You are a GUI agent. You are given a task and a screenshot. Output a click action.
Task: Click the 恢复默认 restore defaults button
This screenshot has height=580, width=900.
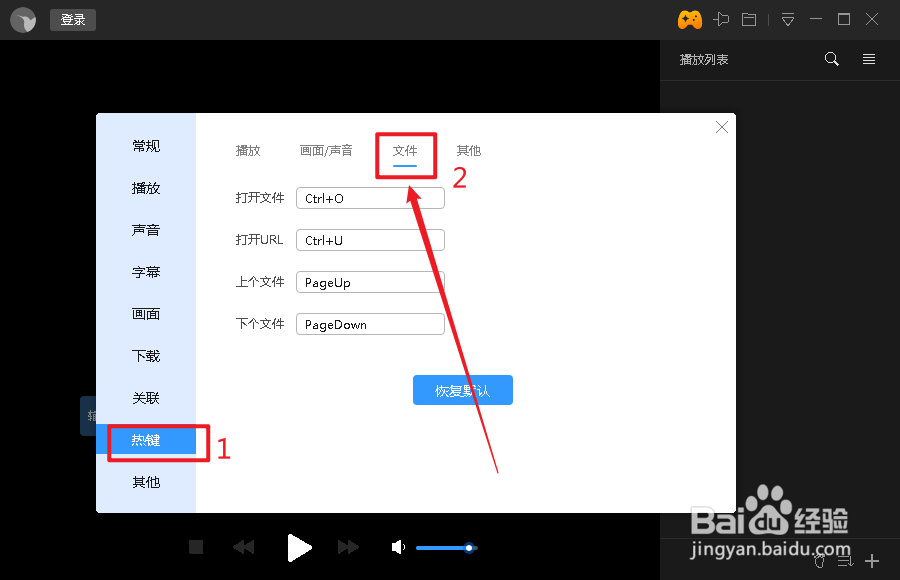[463, 390]
